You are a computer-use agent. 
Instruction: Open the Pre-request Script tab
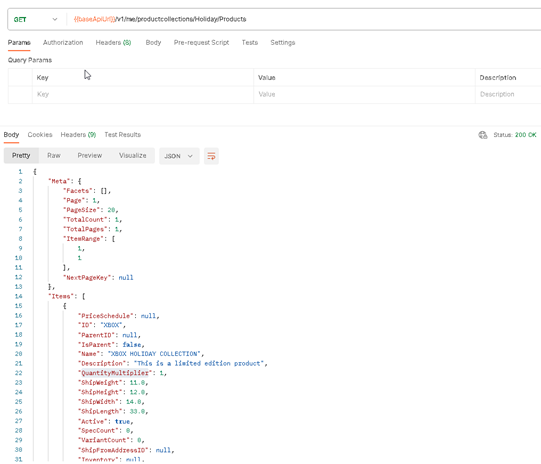(x=201, y=42)
